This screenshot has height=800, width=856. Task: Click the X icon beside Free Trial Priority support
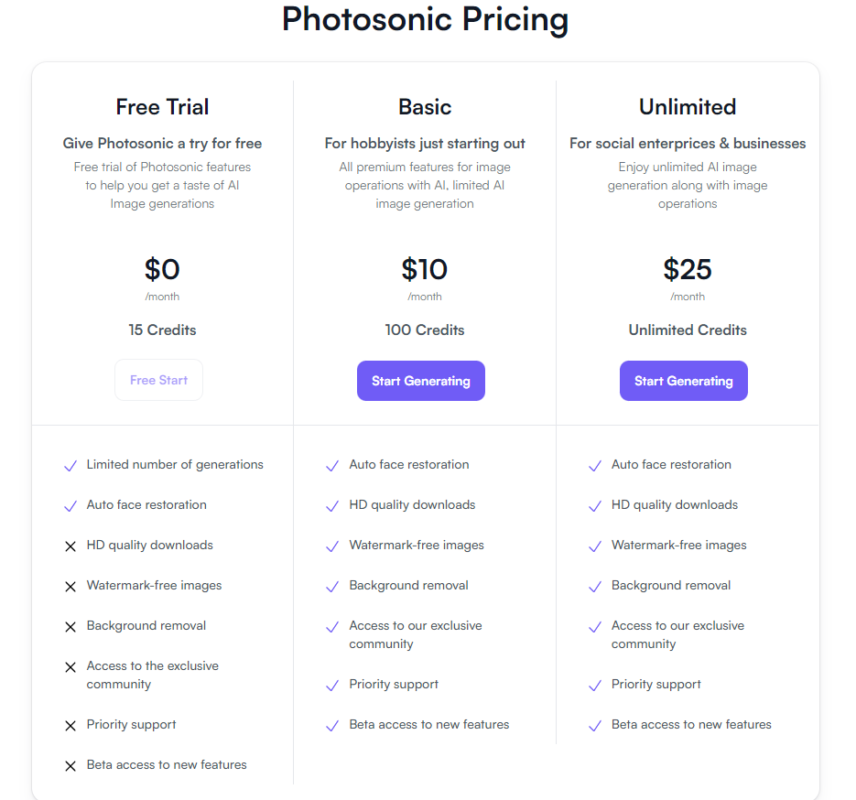(x=70, y=726)
